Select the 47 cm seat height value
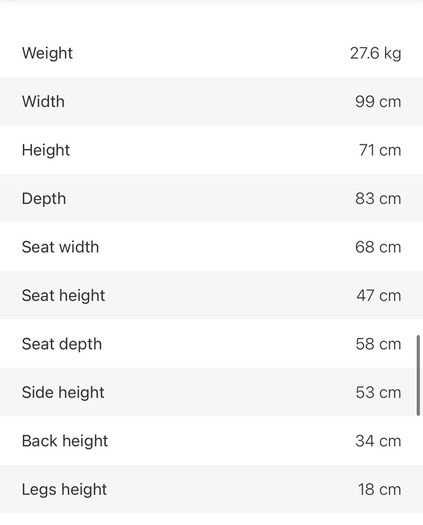 [x=379, y=296]
